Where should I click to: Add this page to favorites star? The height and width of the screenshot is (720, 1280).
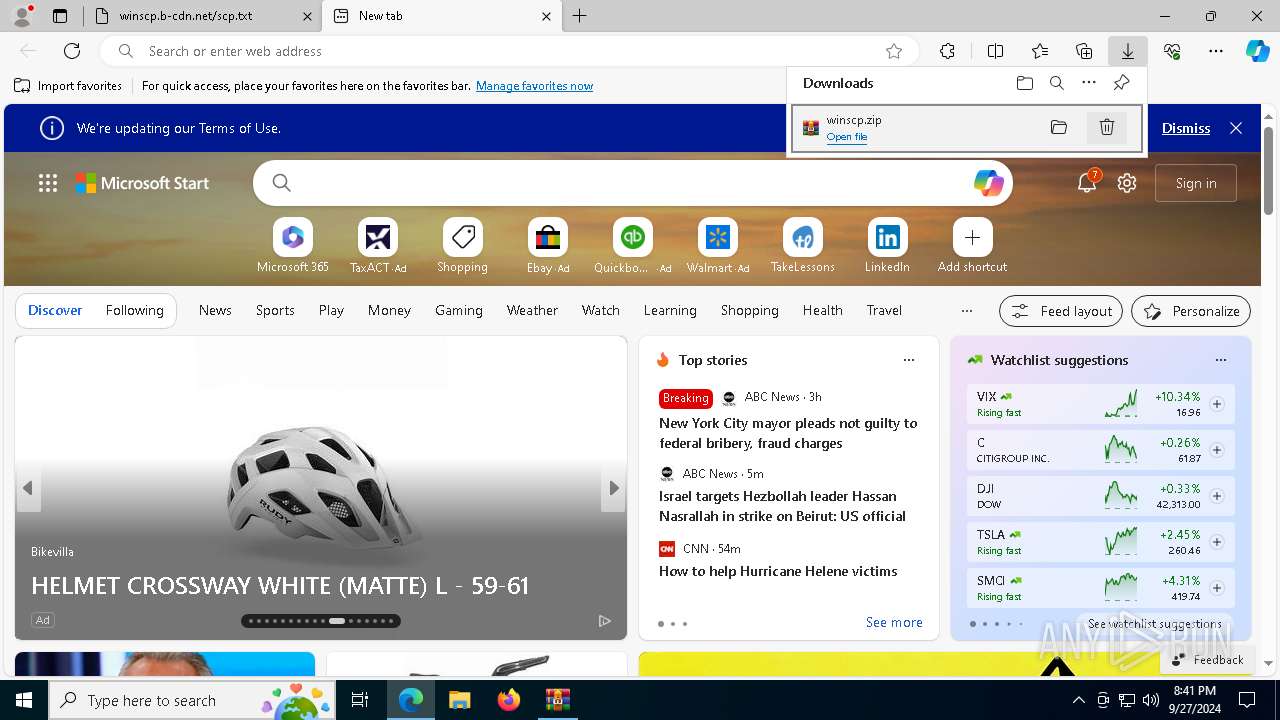[x=894, y=51]
